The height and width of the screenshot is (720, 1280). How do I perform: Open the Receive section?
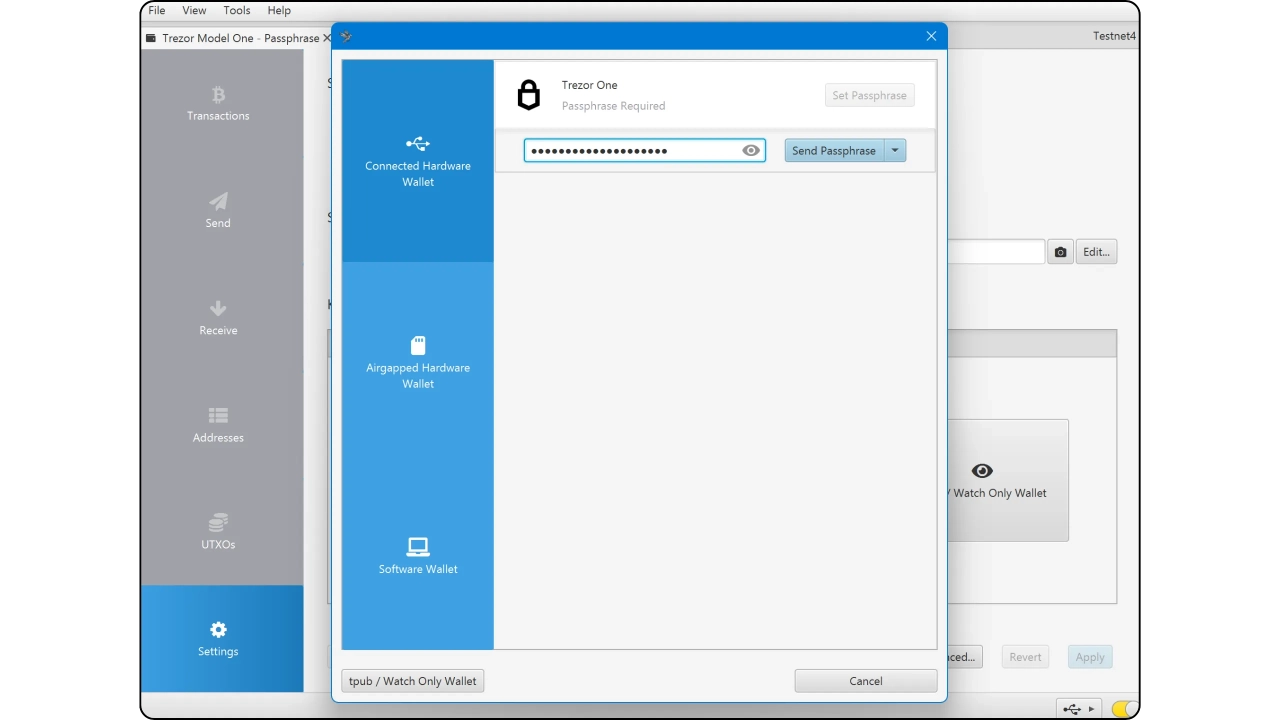click(x=218, y=318)
